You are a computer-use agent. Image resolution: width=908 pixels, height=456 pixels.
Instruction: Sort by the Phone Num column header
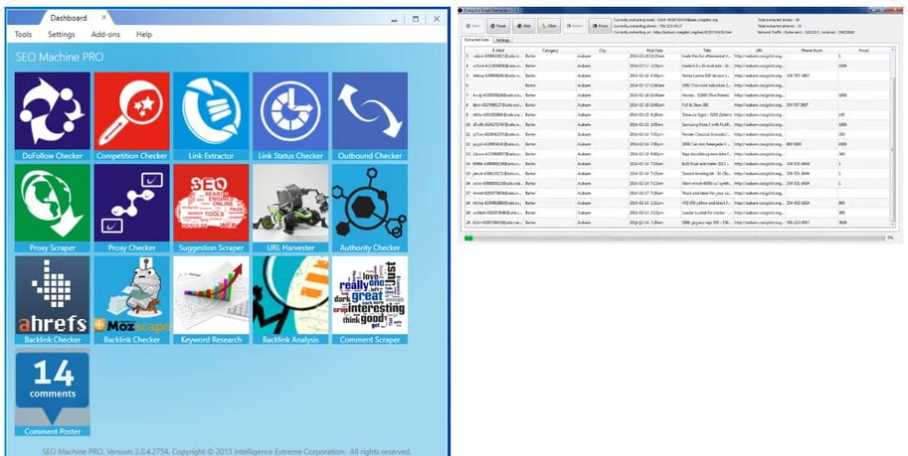pos(811,50)
